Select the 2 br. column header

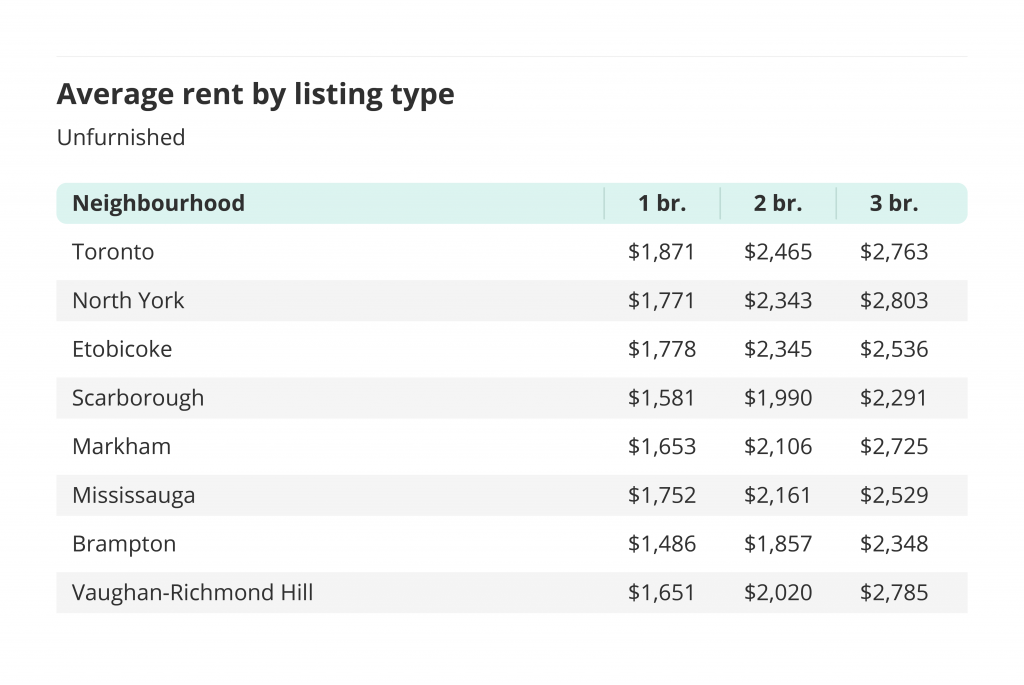point(778,203)
